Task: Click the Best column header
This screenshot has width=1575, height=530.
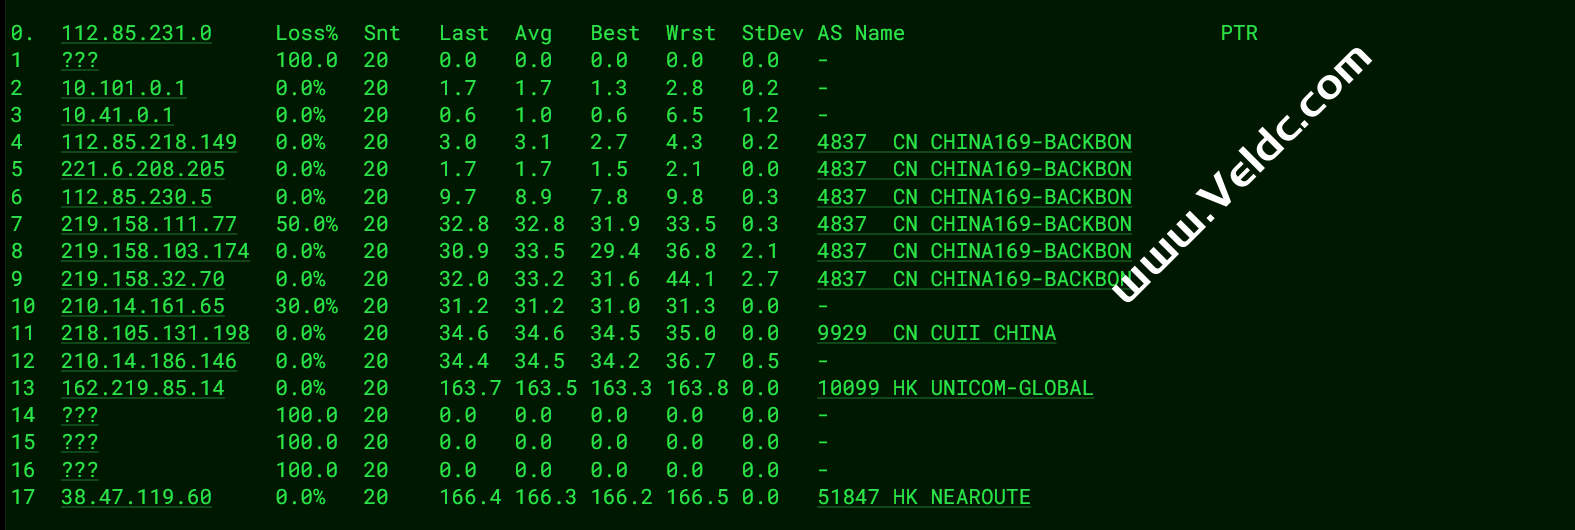Action: pos(615,33)
